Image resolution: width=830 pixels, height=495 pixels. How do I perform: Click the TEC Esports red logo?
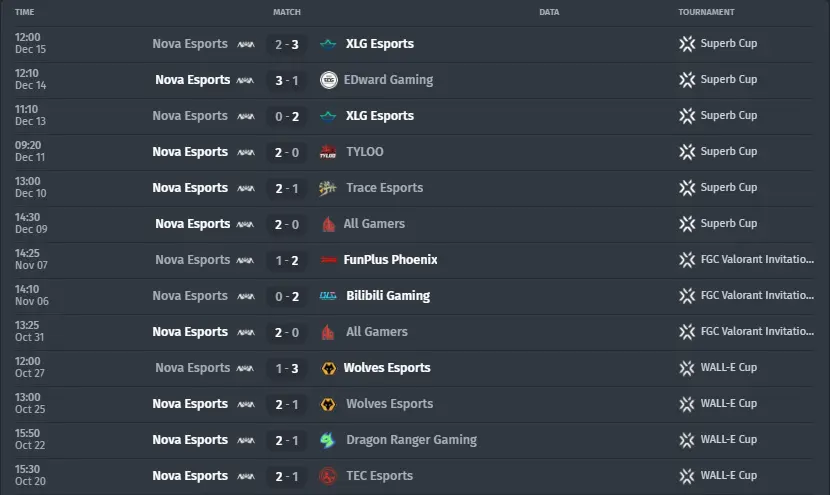(328, 476)
